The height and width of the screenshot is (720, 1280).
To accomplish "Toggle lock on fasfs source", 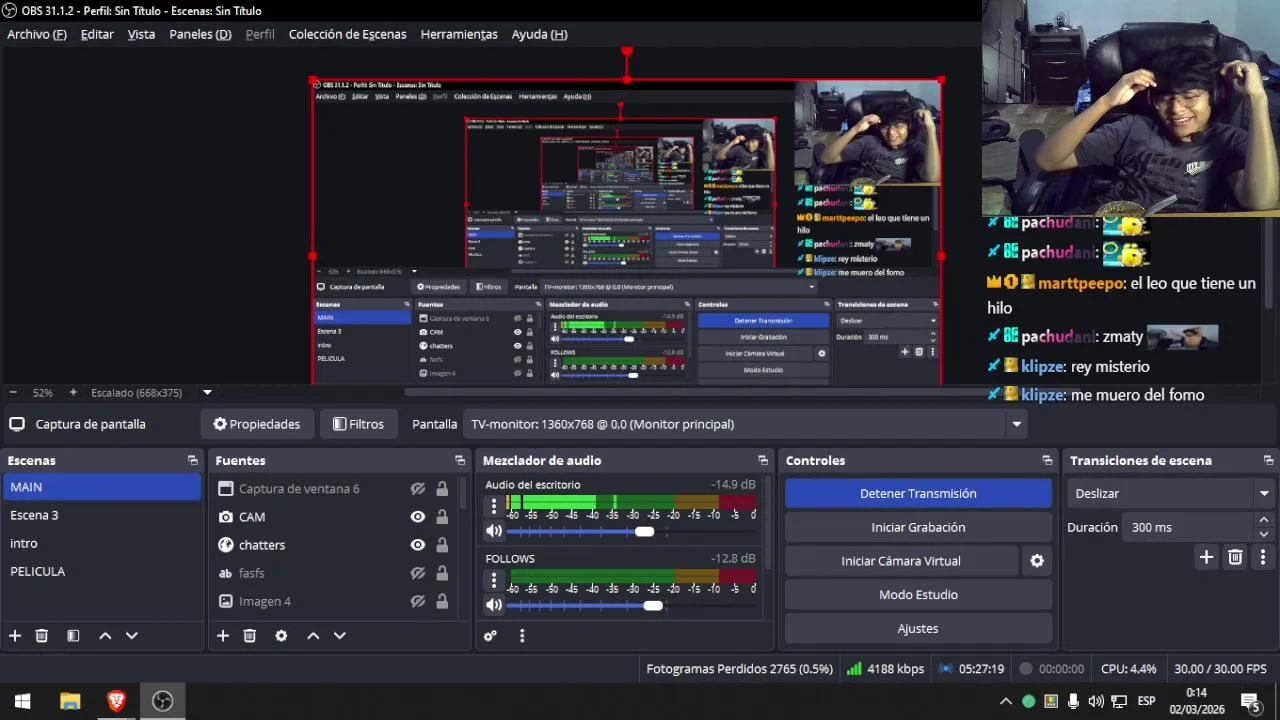I will coord(442,573).
